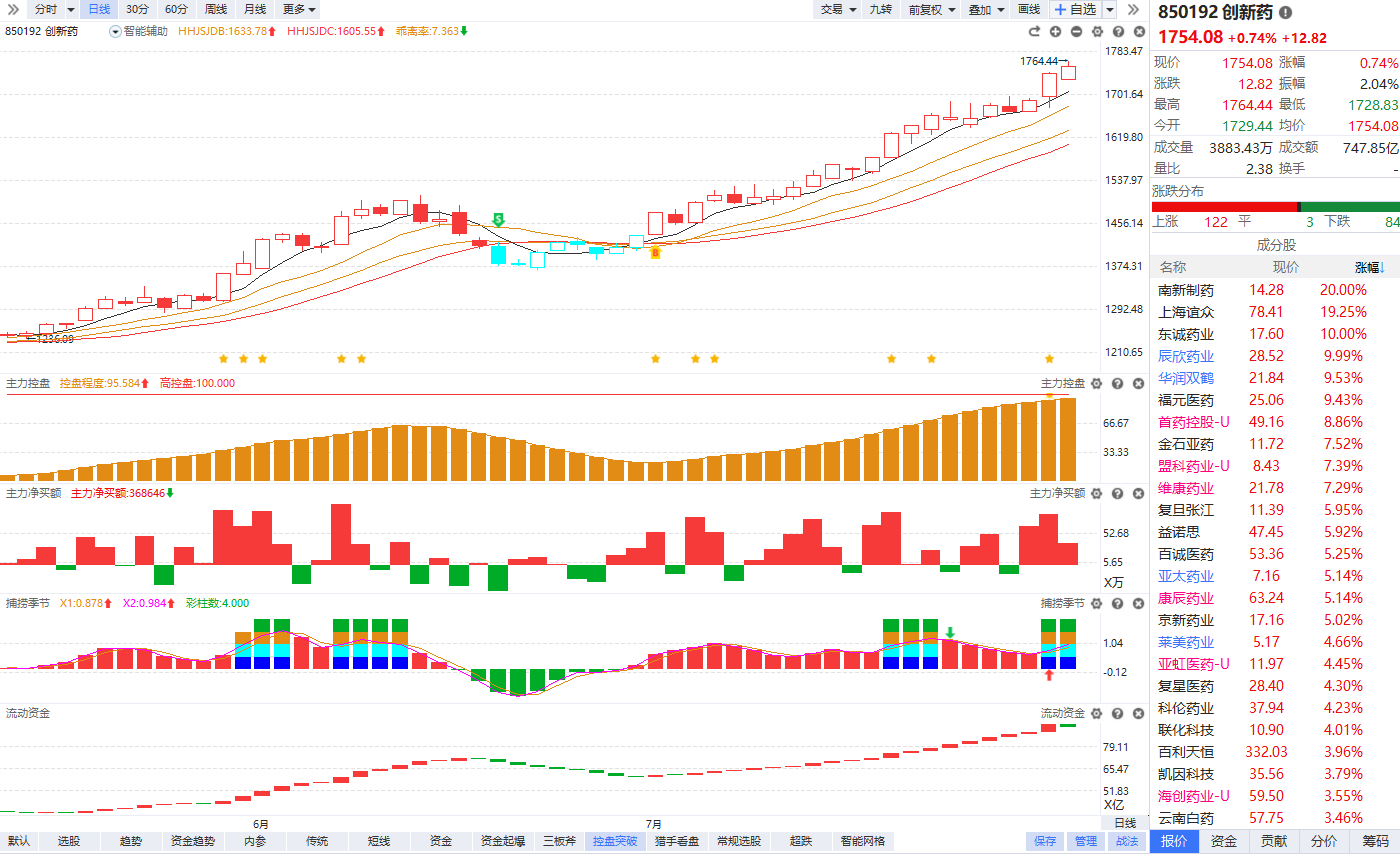Open 主力净买额 indicator settings gear
1400x854 pixels.
[x=1097, y=493]
